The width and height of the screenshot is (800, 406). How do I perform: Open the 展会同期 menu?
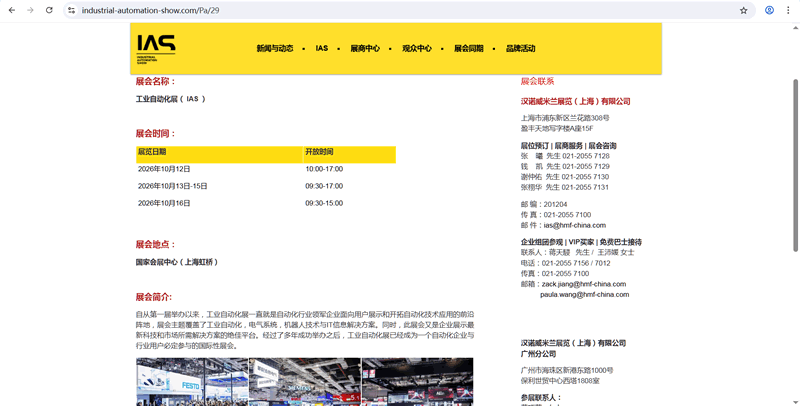point(468,48)
